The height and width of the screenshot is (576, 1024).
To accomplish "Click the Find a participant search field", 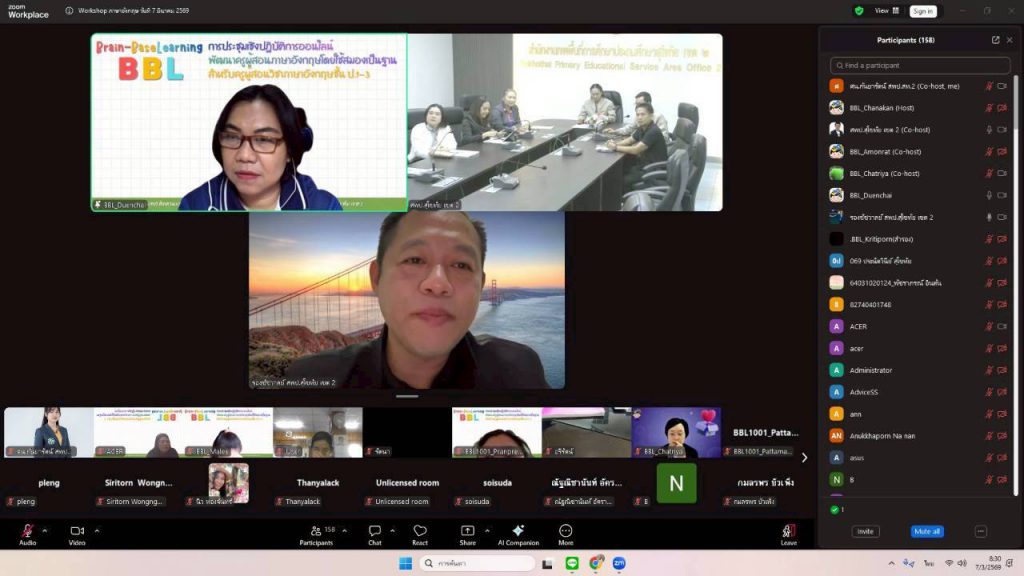I will pos(920,65).
